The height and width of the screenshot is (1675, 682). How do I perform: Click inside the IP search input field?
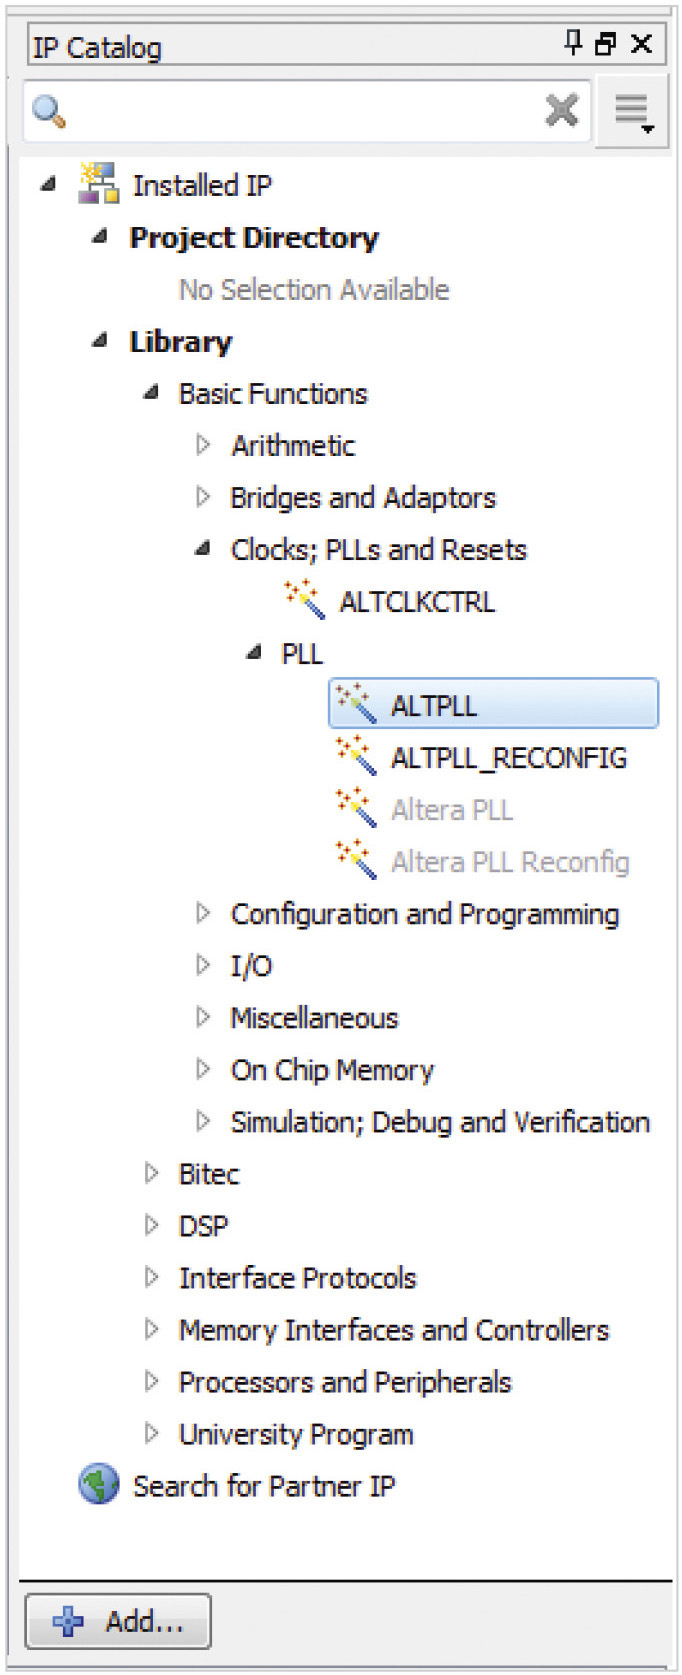point(300,110)
